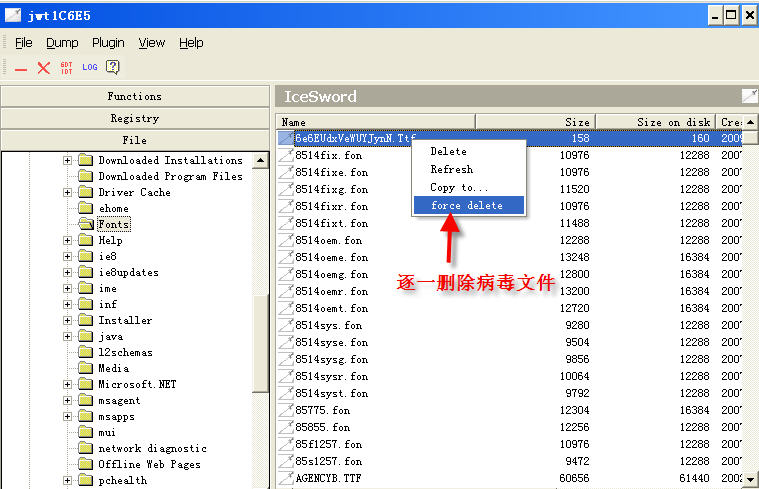
Task: Open the GDT IDT toolbar icon
Action: [66, 68]
